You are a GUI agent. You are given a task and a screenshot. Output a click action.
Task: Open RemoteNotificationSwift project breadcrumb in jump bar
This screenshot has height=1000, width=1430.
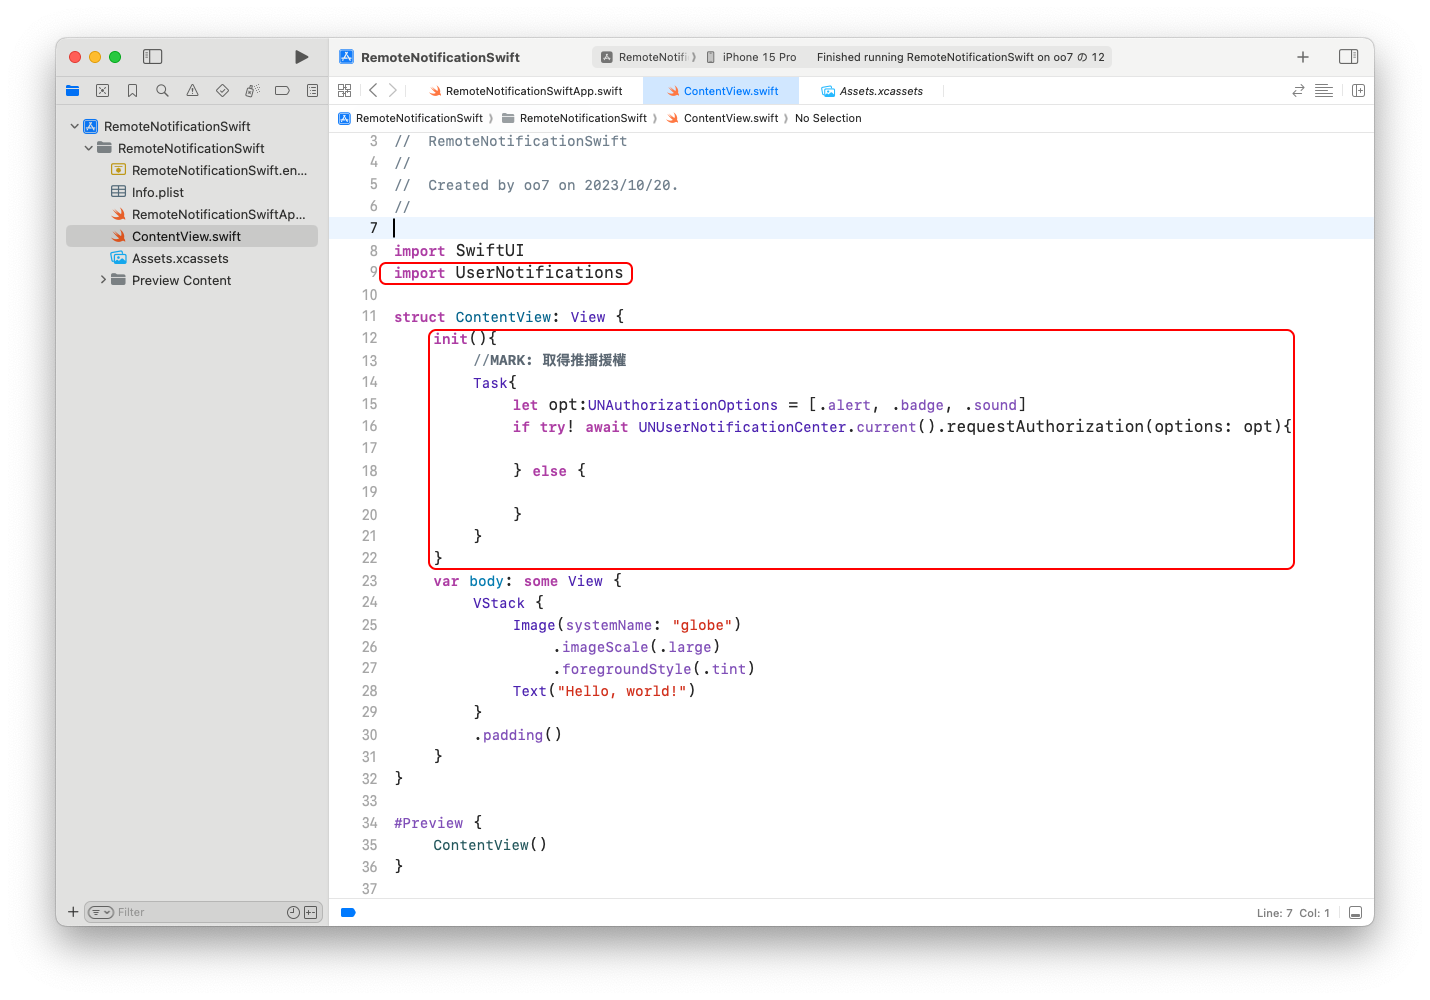point(411,118)
